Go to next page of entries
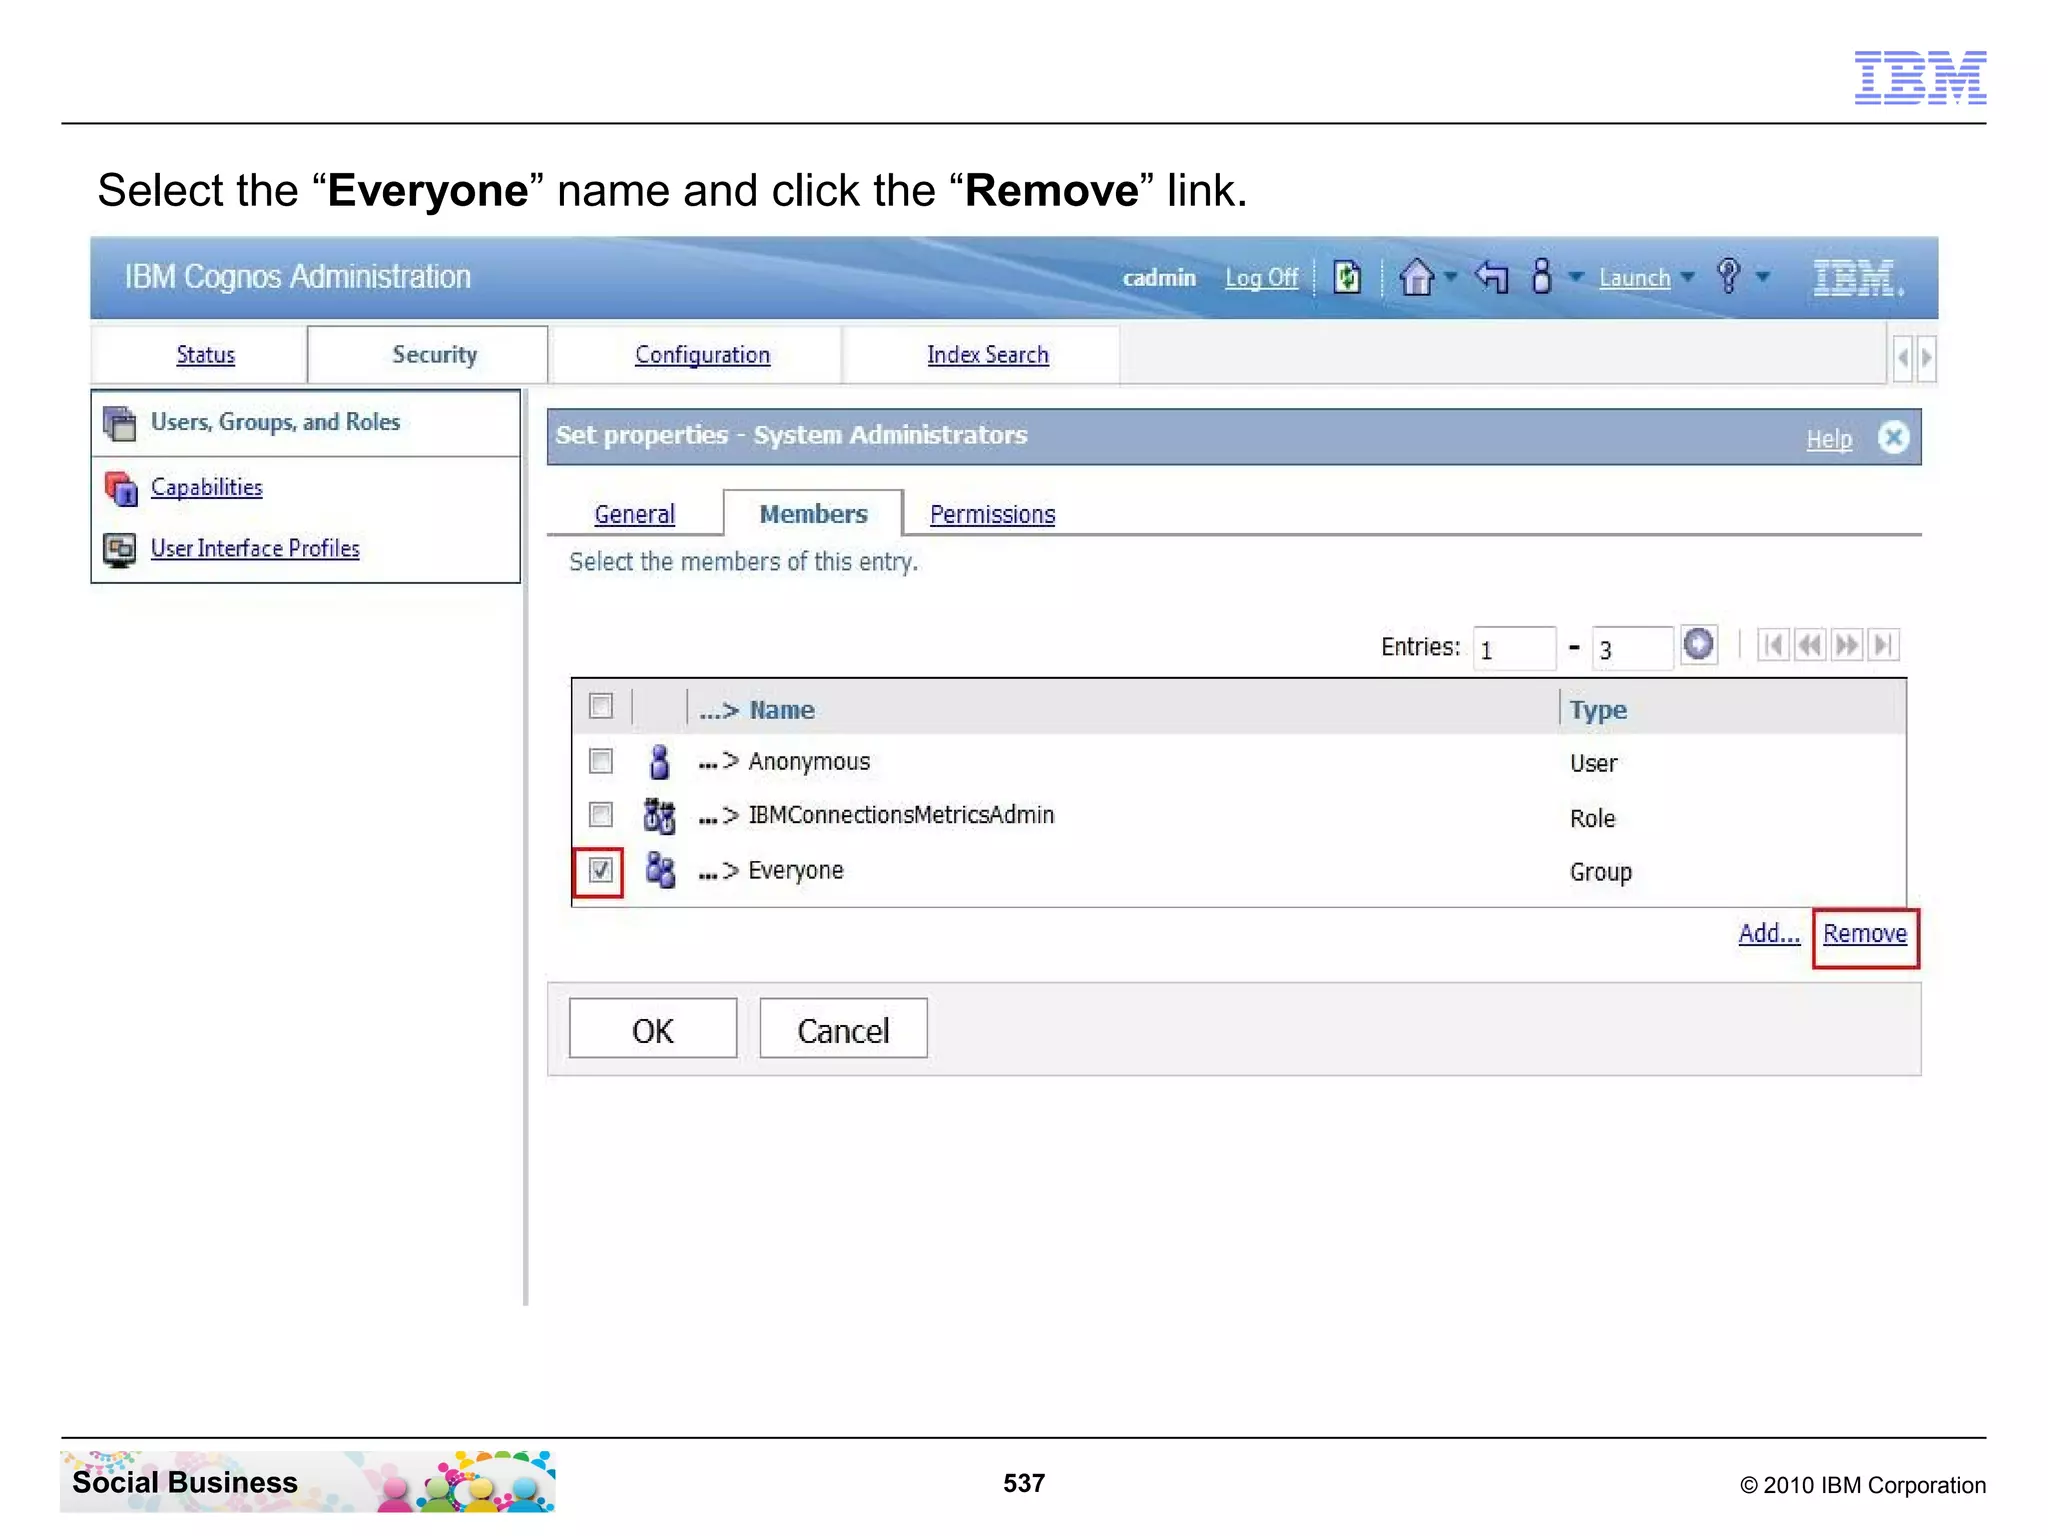The width and height of the screenshot is (2048, 1536). [1847, 645]
